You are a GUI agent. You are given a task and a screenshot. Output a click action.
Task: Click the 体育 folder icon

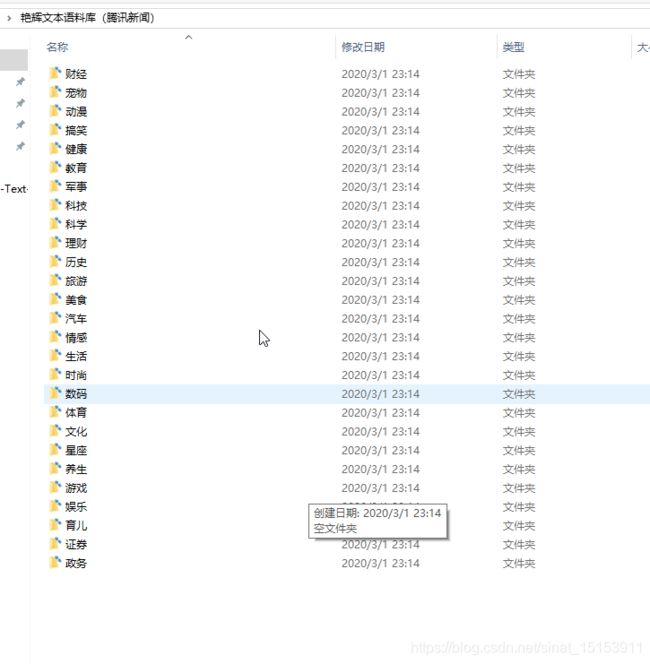click(x=55, y=412)
